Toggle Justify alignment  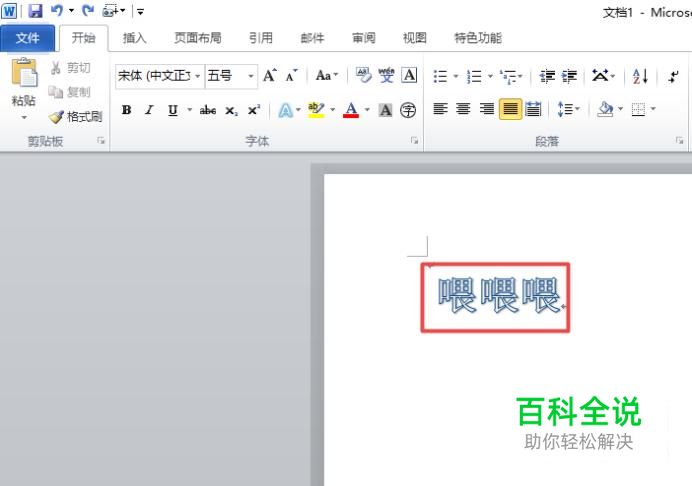(510, 109)
